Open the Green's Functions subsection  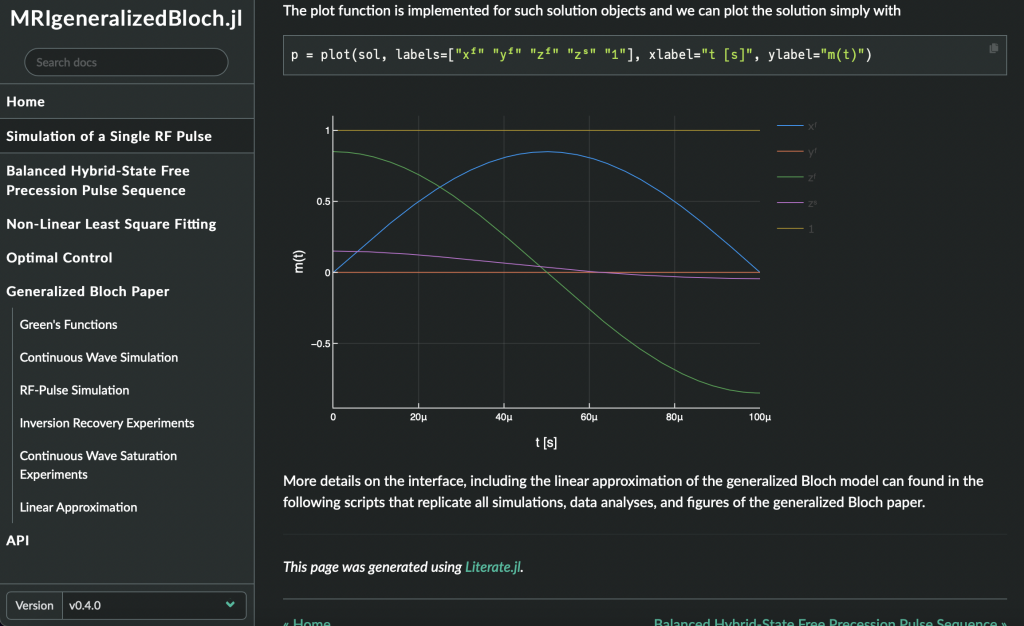[x=69, y=325]
